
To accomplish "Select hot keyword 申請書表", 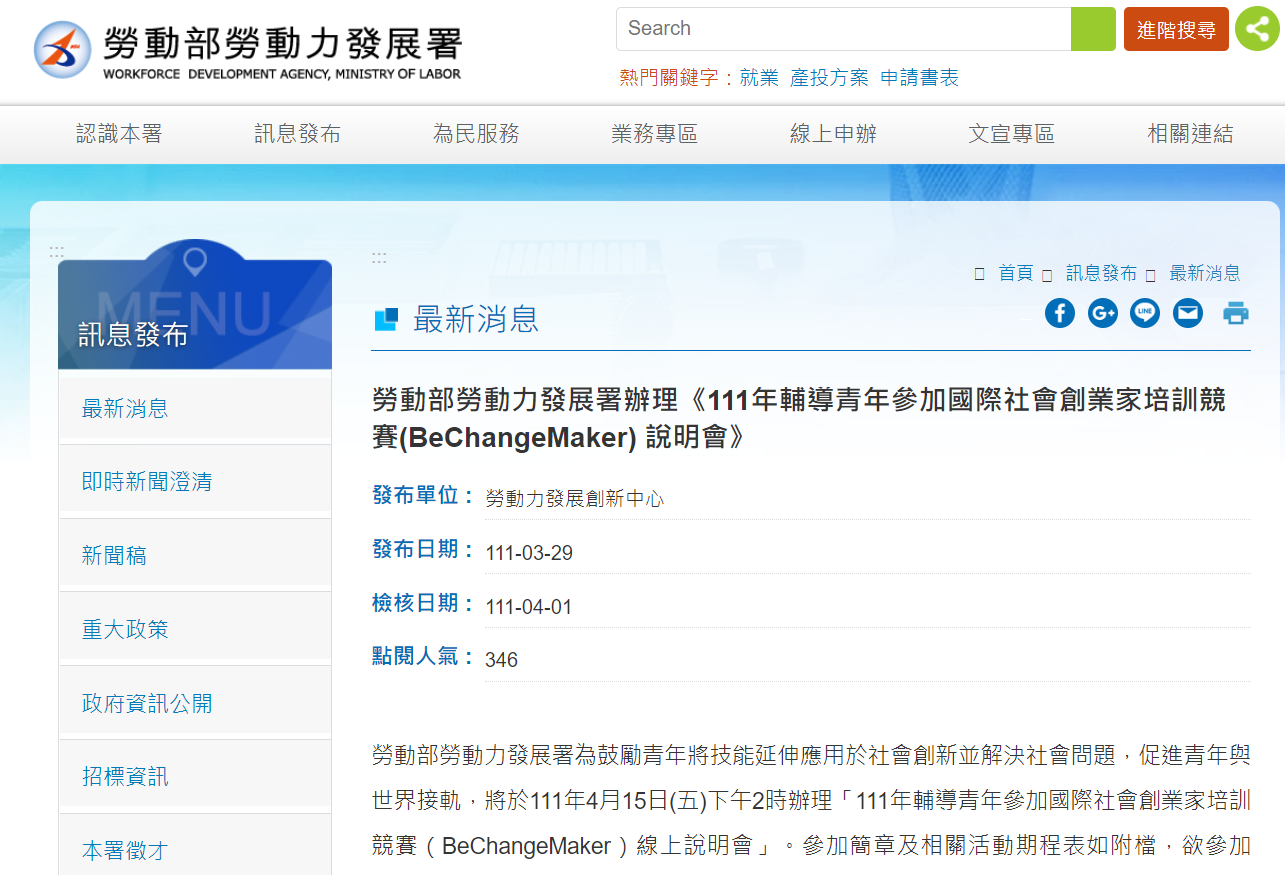I will [920, 78].
